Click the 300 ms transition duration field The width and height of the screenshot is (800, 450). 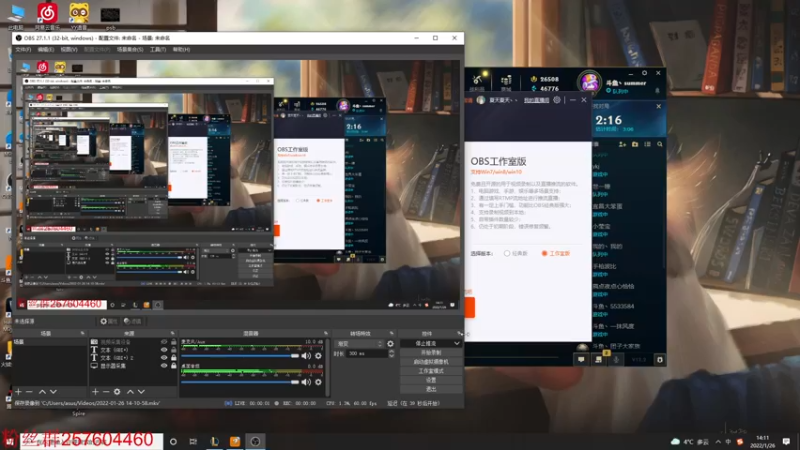tap(366, 354)
